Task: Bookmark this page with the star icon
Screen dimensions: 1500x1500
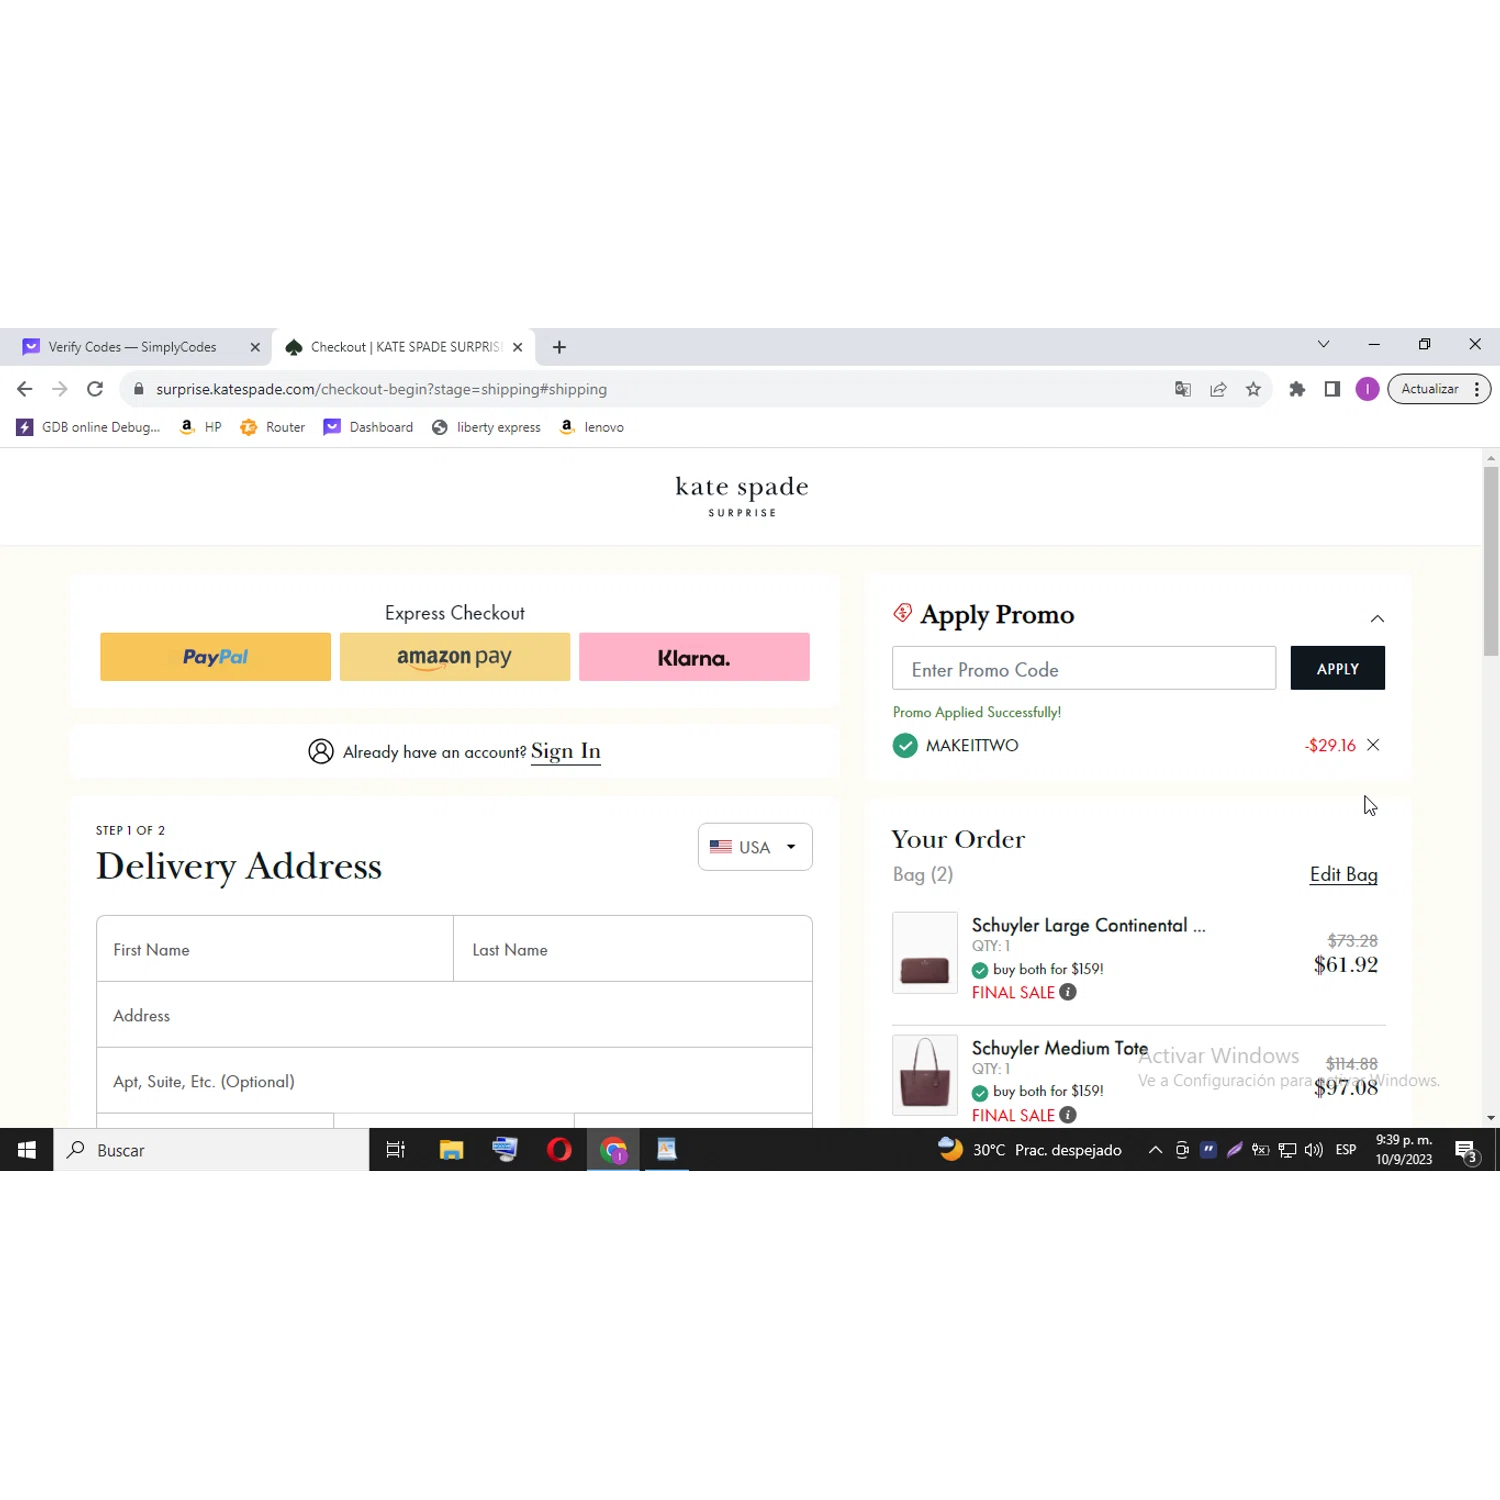Action: click(1253, 389)
